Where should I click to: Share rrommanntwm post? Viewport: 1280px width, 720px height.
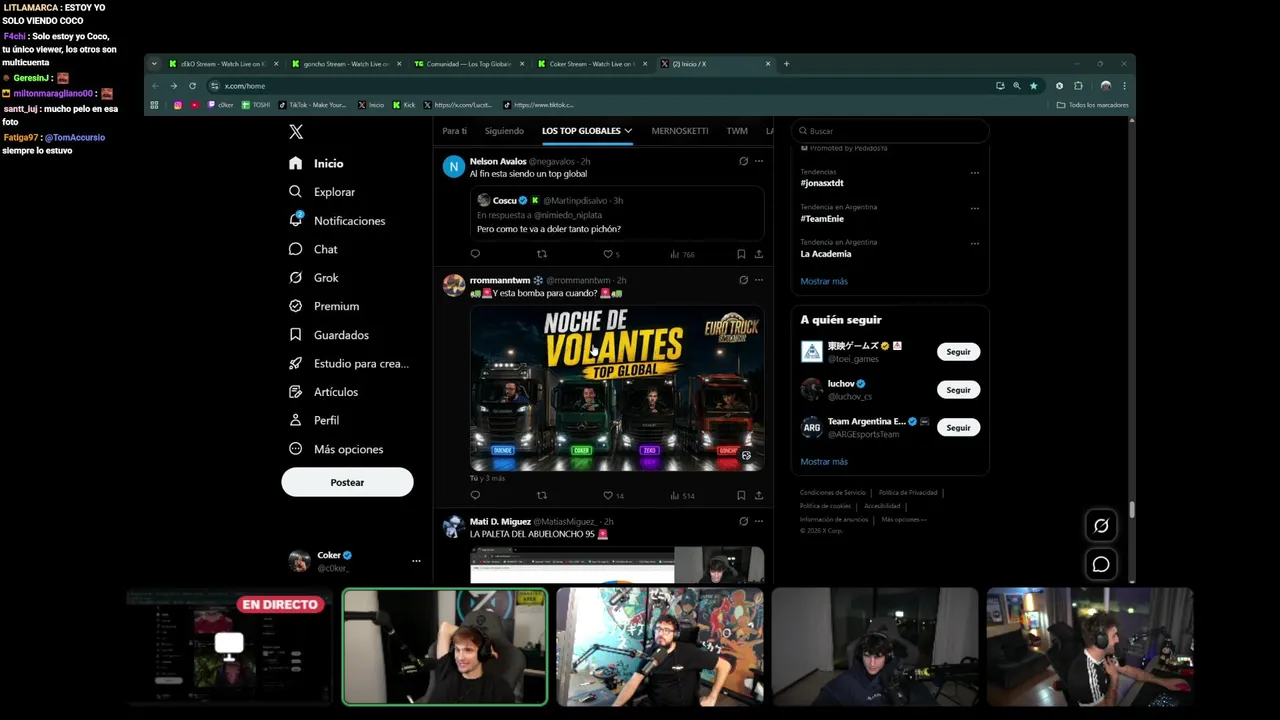coord(759,495)
